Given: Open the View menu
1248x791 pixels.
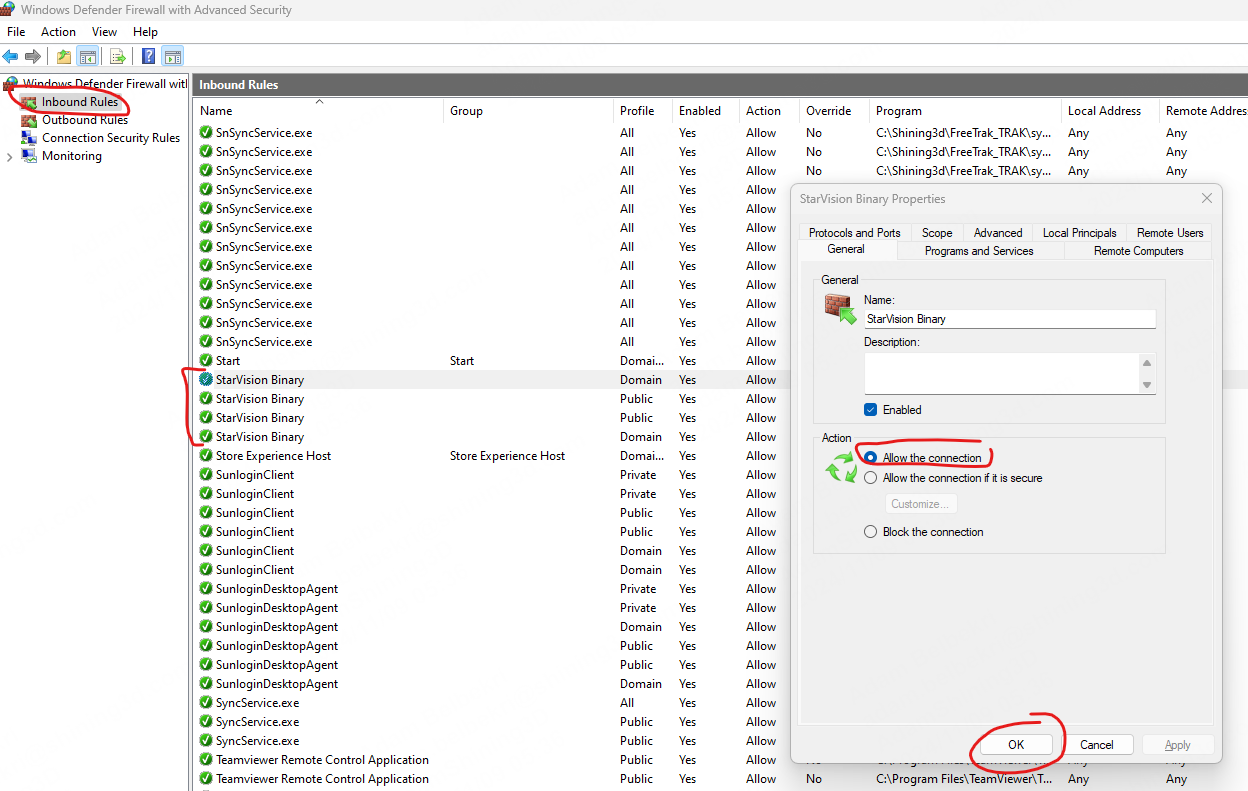Looking at the screenshot, I should [x=104, y=32].
